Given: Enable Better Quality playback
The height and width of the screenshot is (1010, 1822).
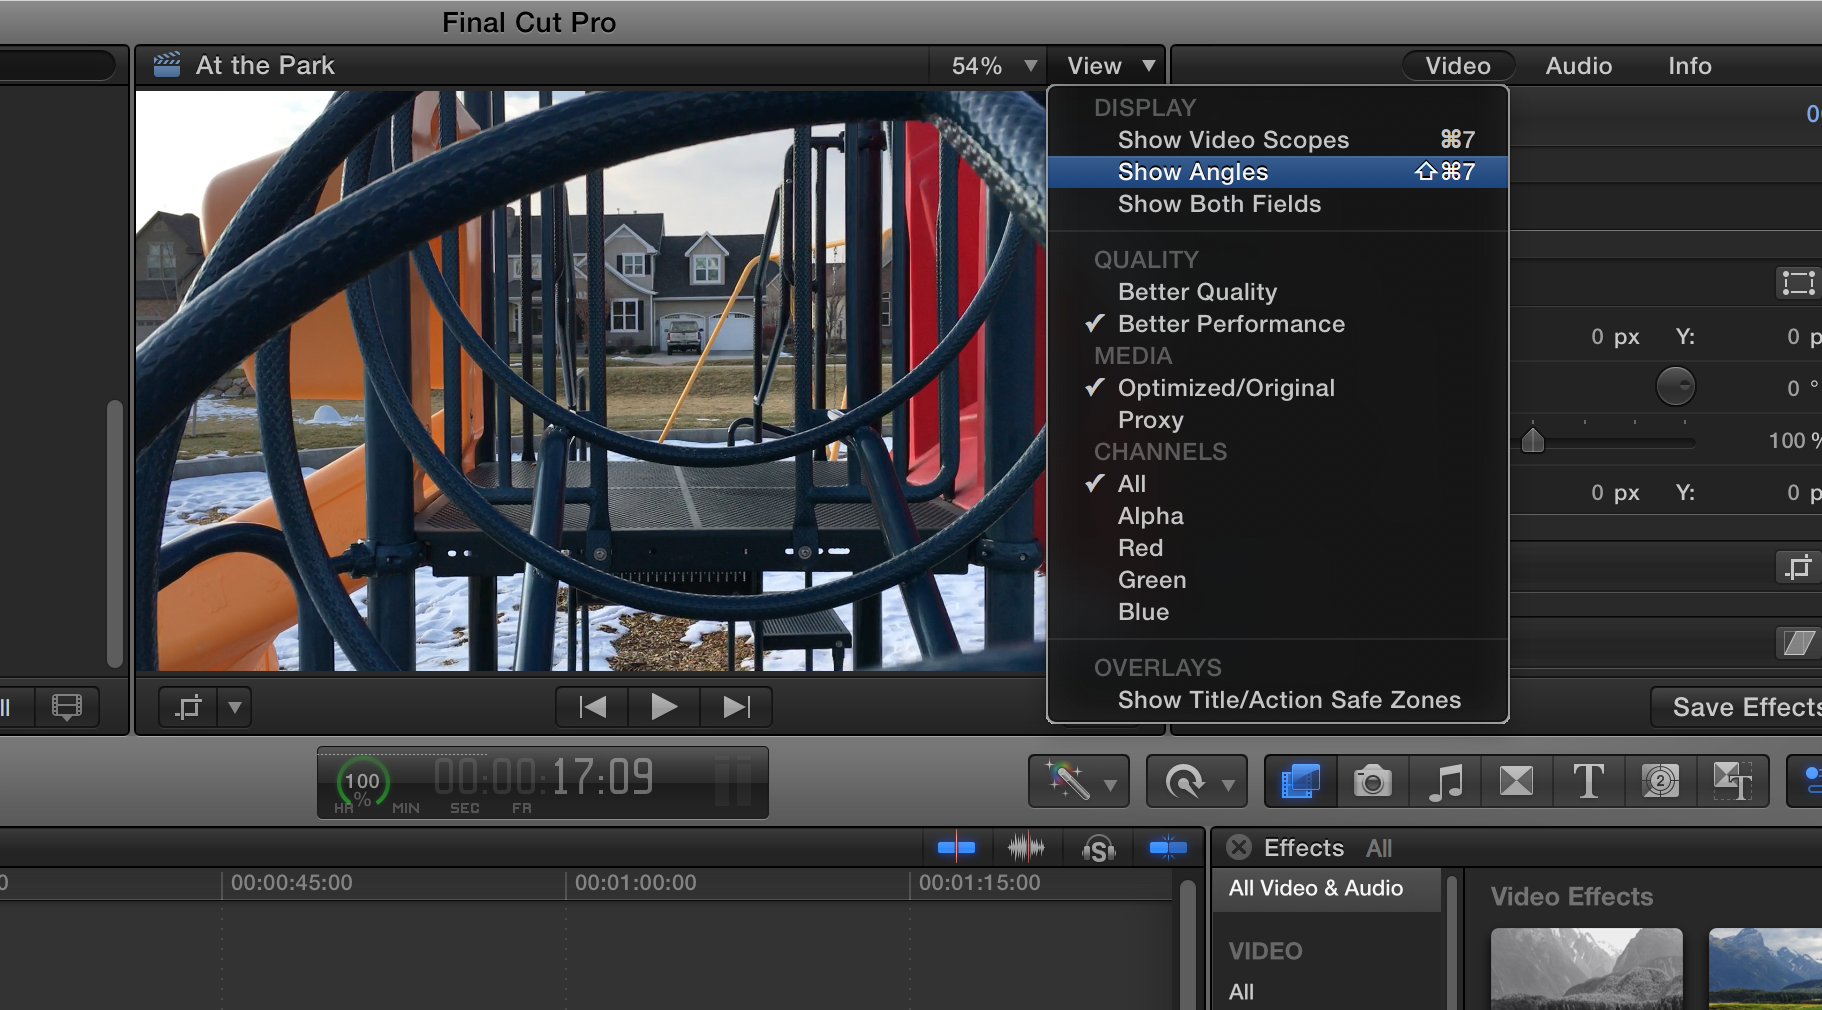Looking at the screenshot, I should [x=1277, y=292].
